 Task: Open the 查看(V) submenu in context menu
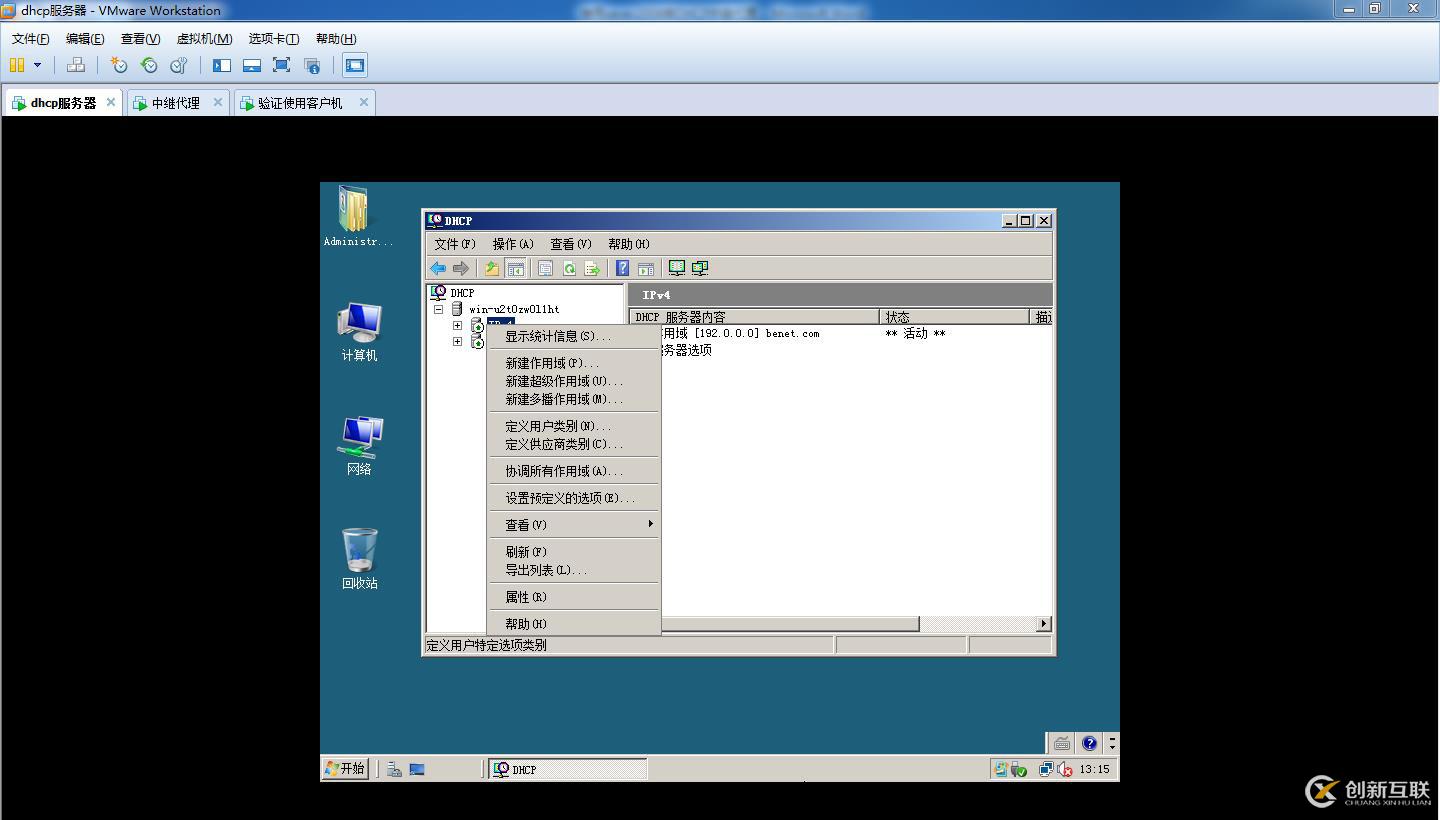[574, 525]
